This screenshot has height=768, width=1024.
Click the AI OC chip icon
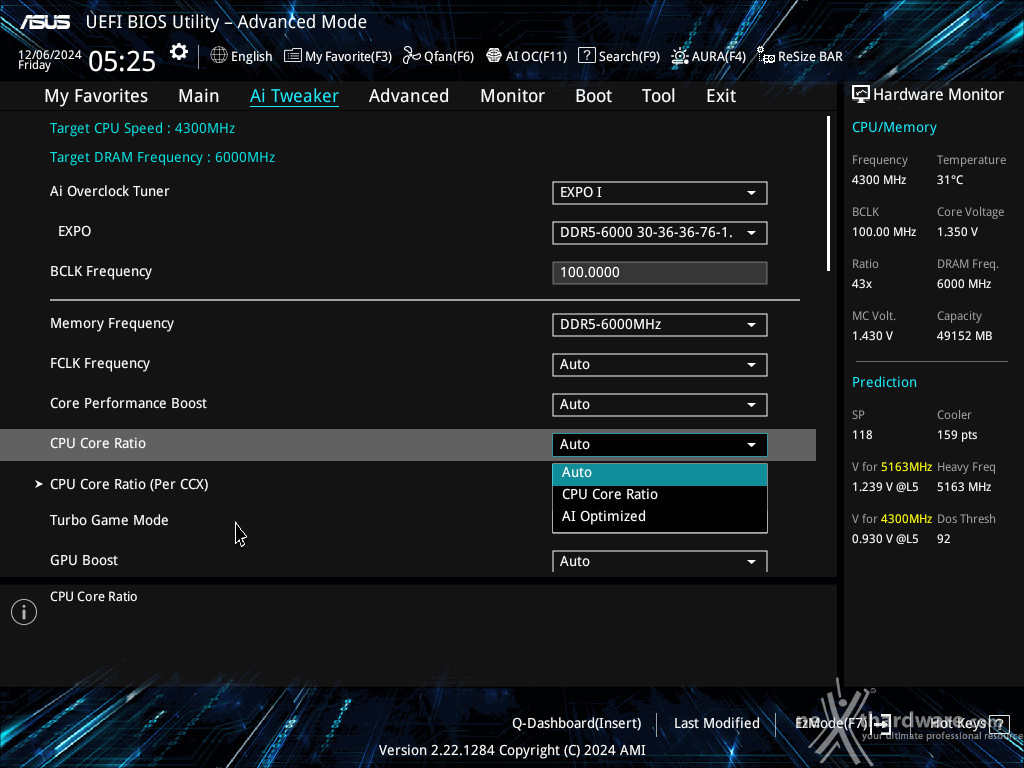coord(494,56)
